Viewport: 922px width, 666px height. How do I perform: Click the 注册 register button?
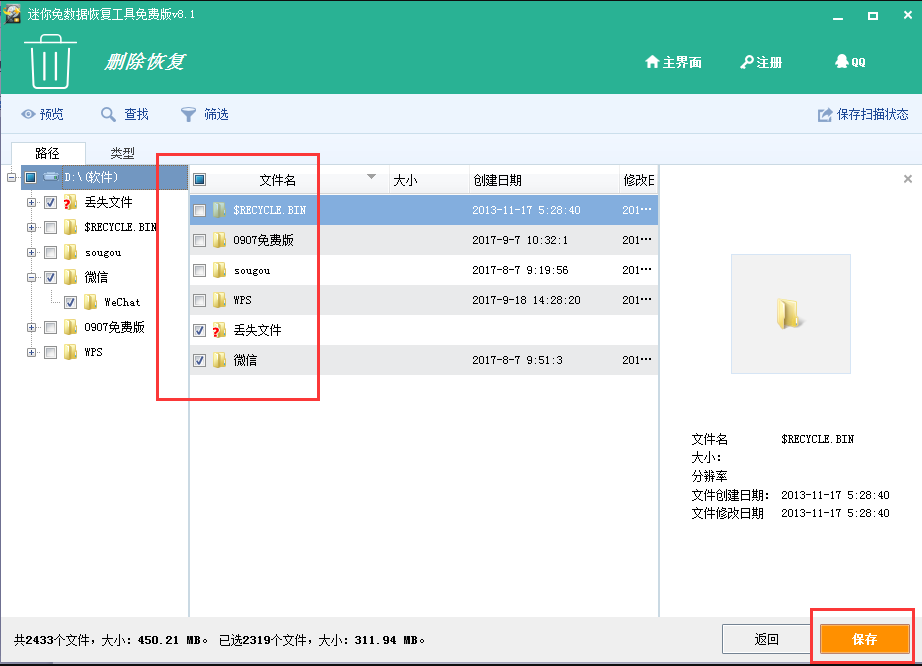[761, 62]
